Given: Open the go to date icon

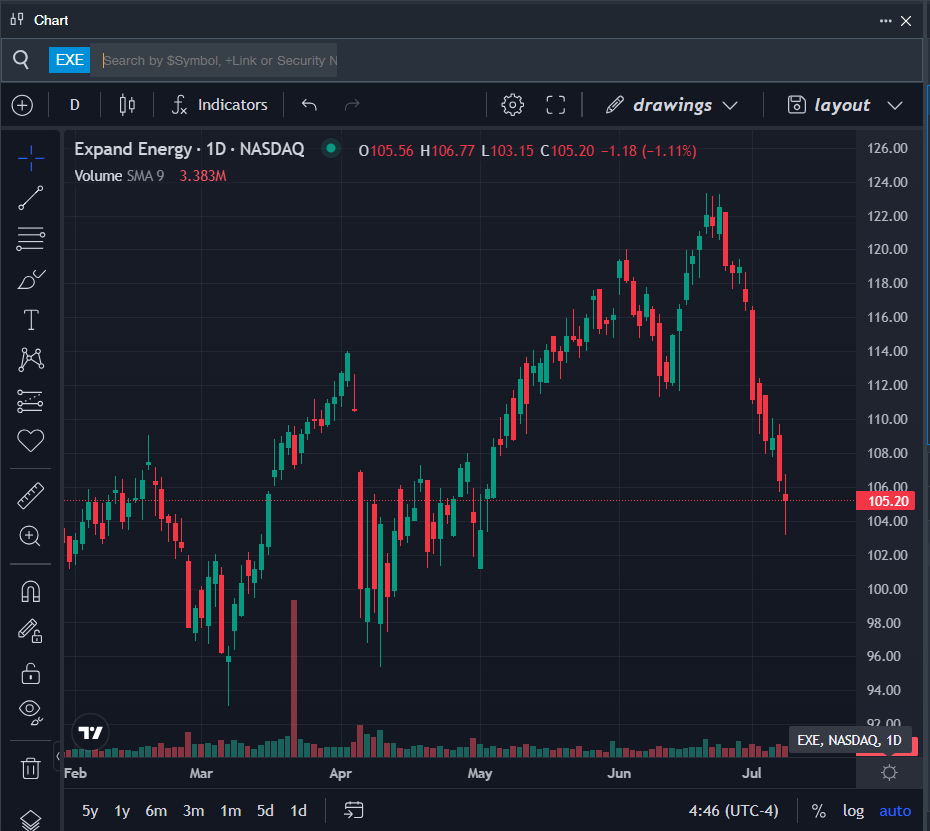Looking at the screenshot, I should click(354, 810).
